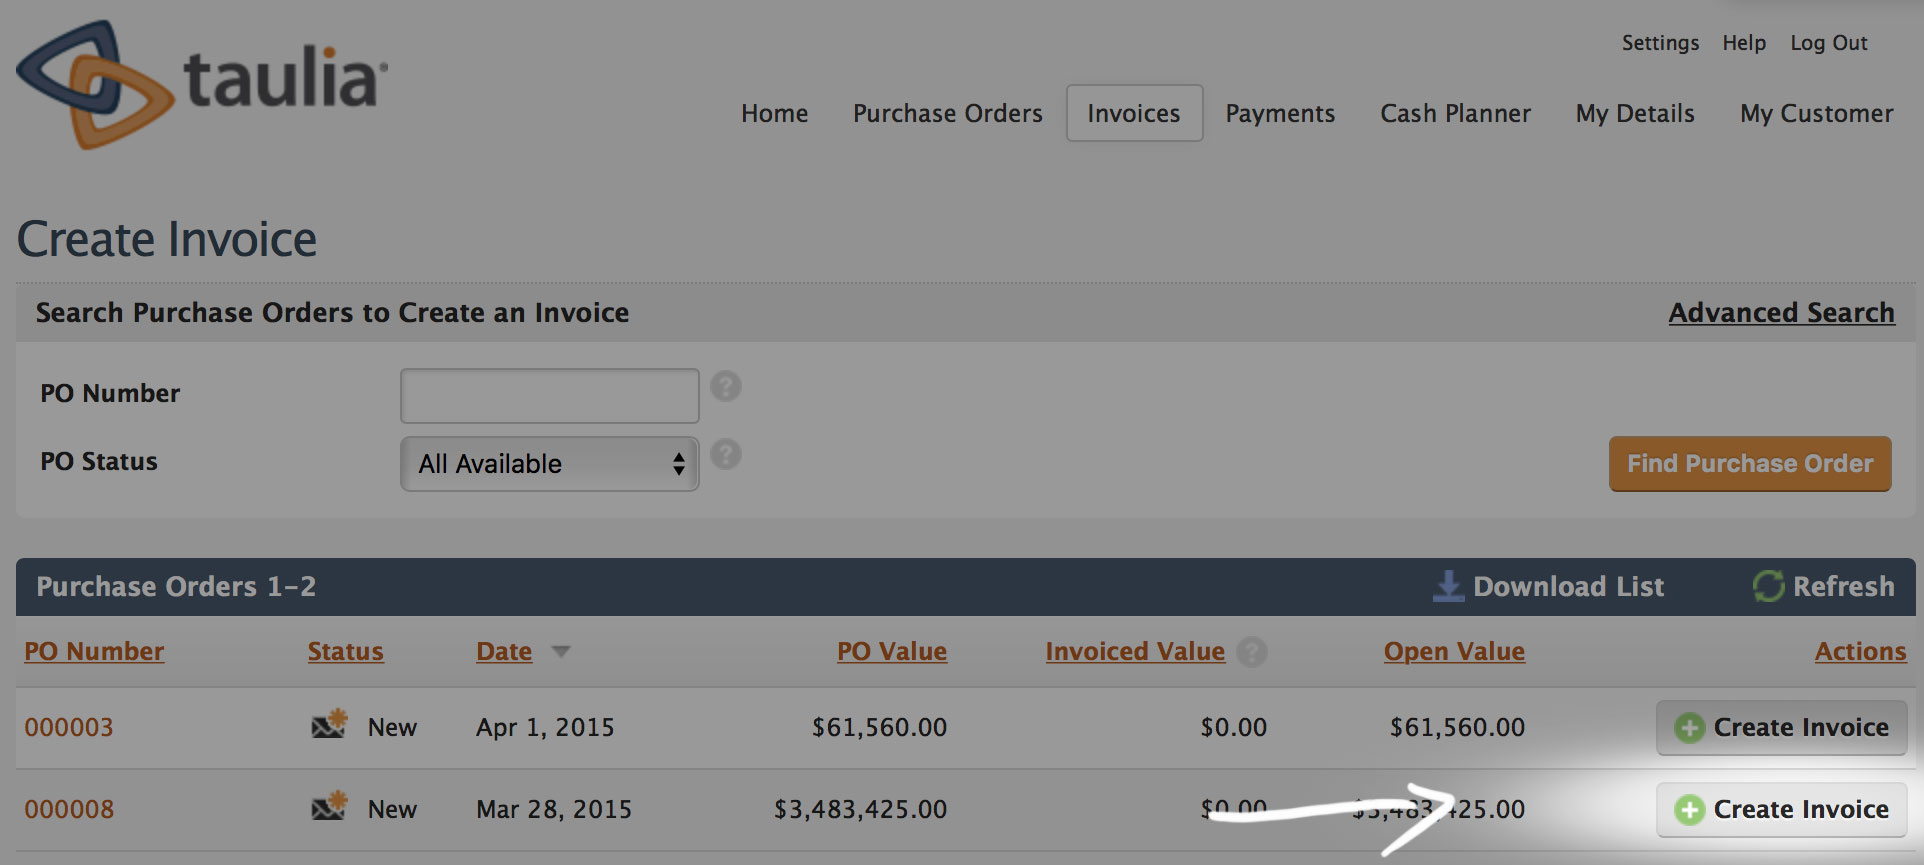Open purchase order 000008
The width and height of the screenshot is (1924, 865).
pyautogui.click(x=69, y=810)
